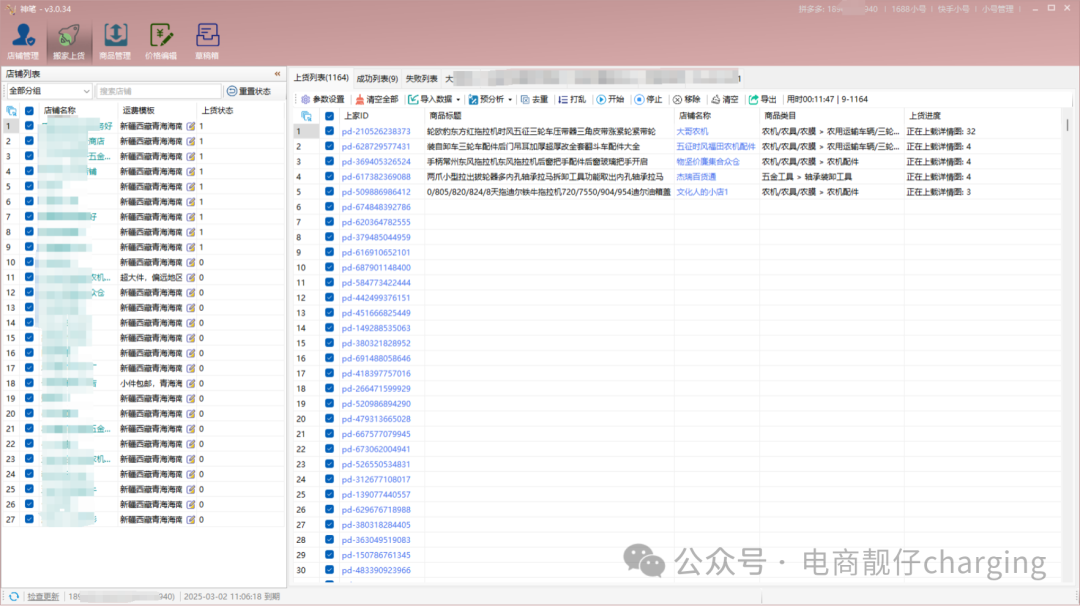Click edit template icon in store row 18
The width and height of the screenshot is (1080, 606).
pyautogui.click(x=191, y=384)
